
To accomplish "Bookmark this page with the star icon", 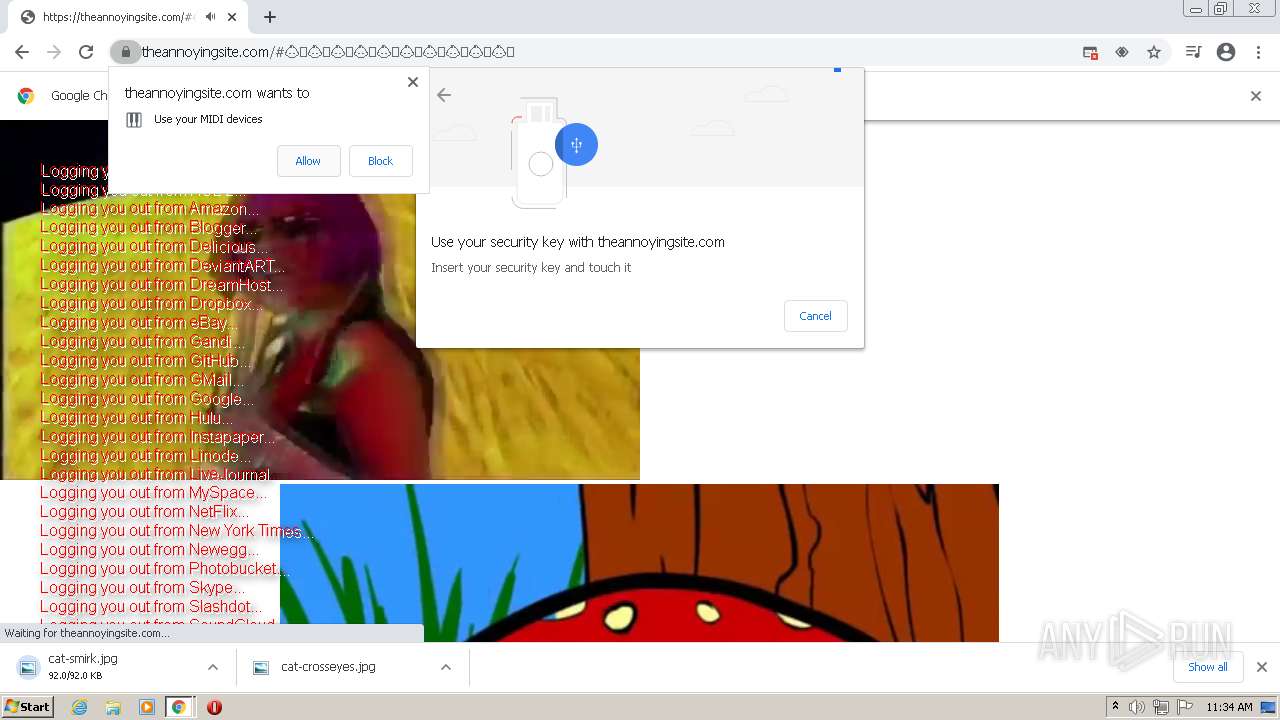I will pos(1154,52).
